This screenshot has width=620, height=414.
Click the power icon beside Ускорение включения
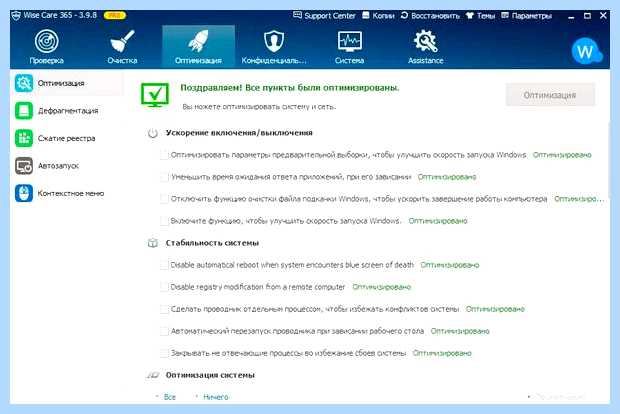[153, 133]
